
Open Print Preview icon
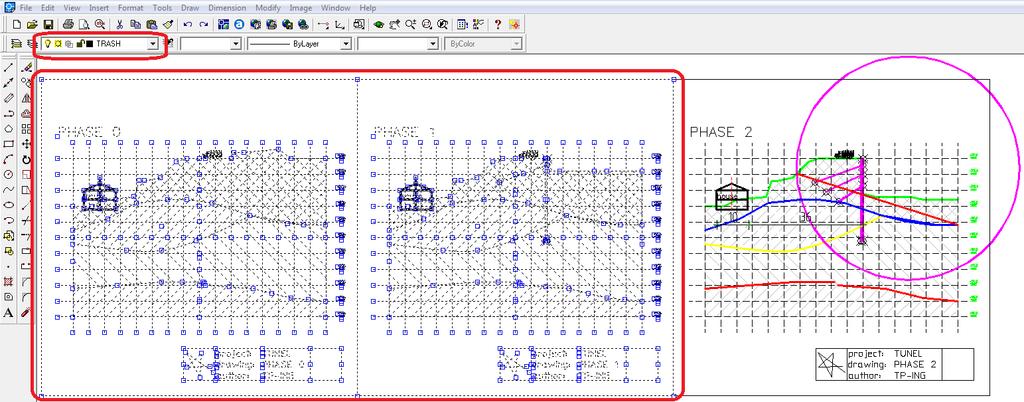(84, 25)
